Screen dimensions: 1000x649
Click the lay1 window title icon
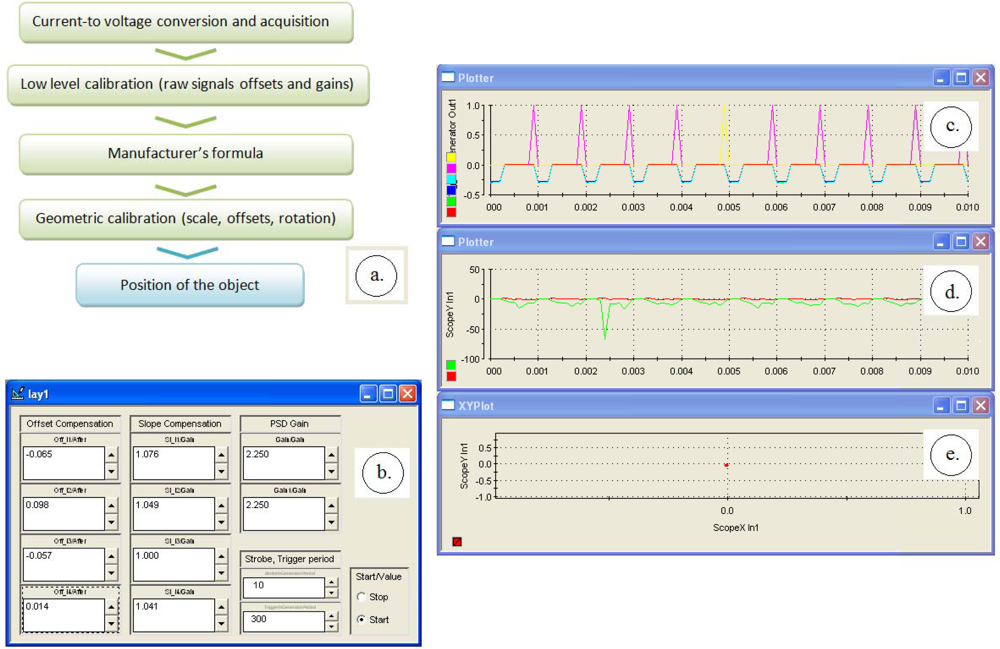[x=18, y=393]
